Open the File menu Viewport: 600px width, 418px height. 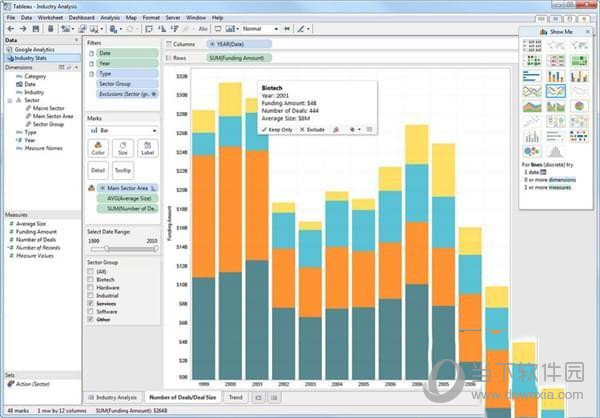(x=11, y=18)
